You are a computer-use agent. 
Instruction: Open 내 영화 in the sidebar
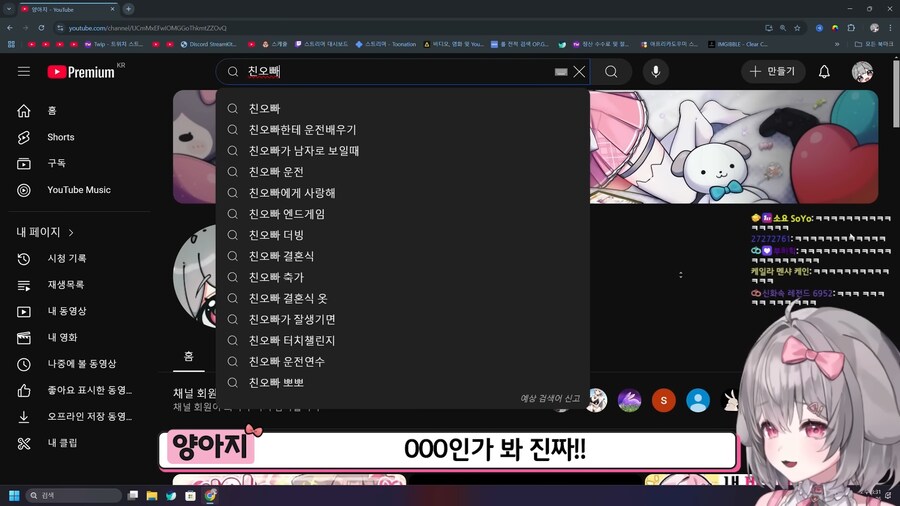79,338
